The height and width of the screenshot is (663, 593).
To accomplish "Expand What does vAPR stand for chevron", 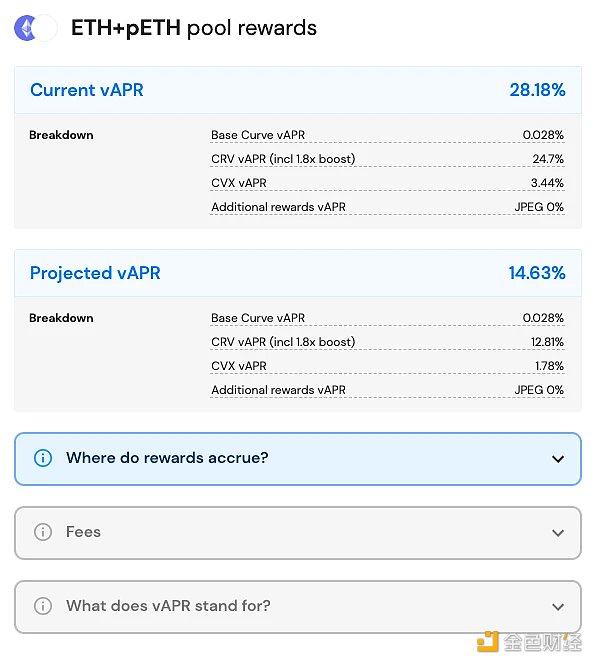I will [x=558, y=607].
